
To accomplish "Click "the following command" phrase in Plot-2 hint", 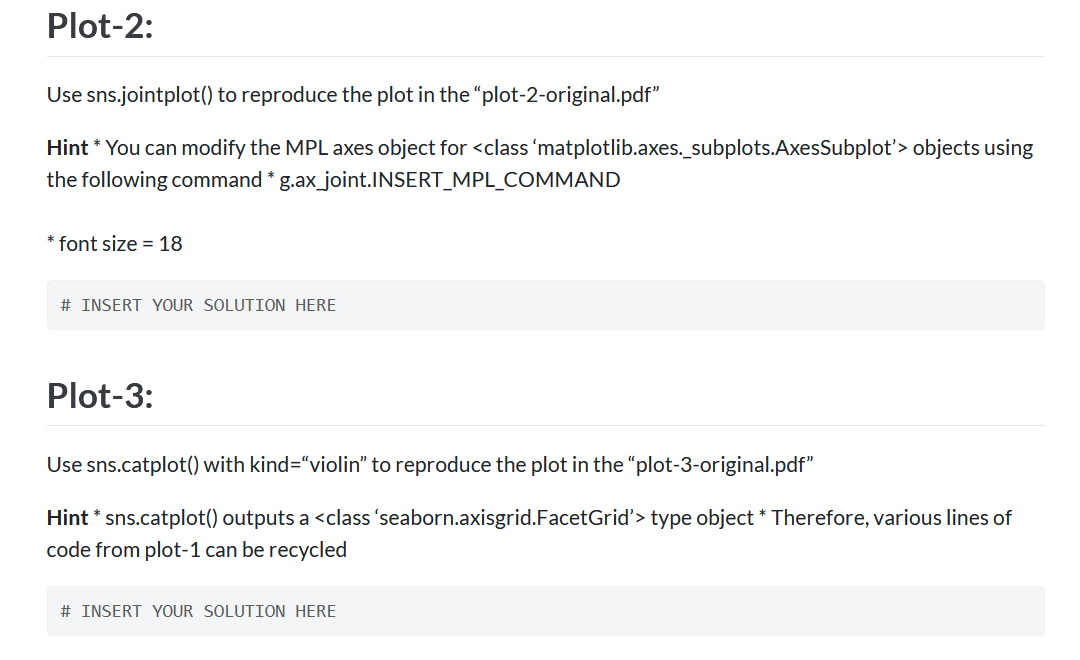I will click(x=154, y=180).
